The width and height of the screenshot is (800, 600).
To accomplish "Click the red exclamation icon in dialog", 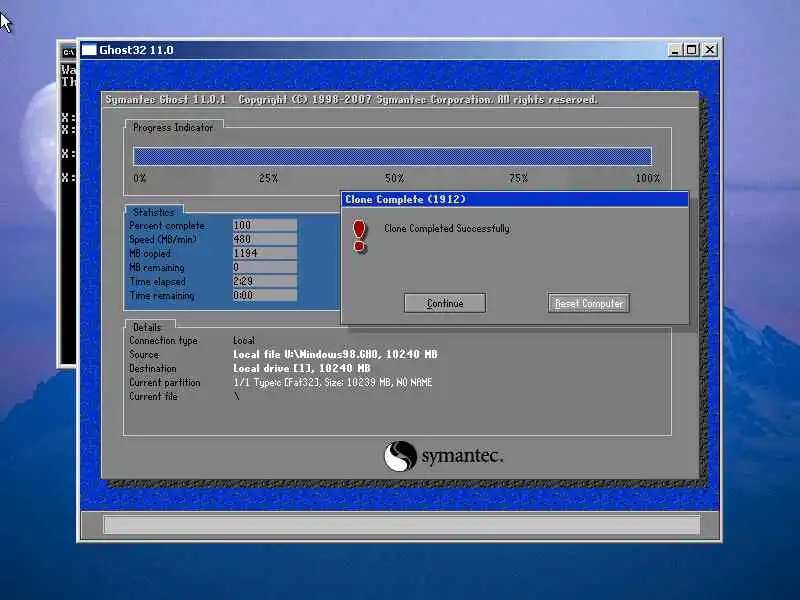I will (x=360, y=236).
